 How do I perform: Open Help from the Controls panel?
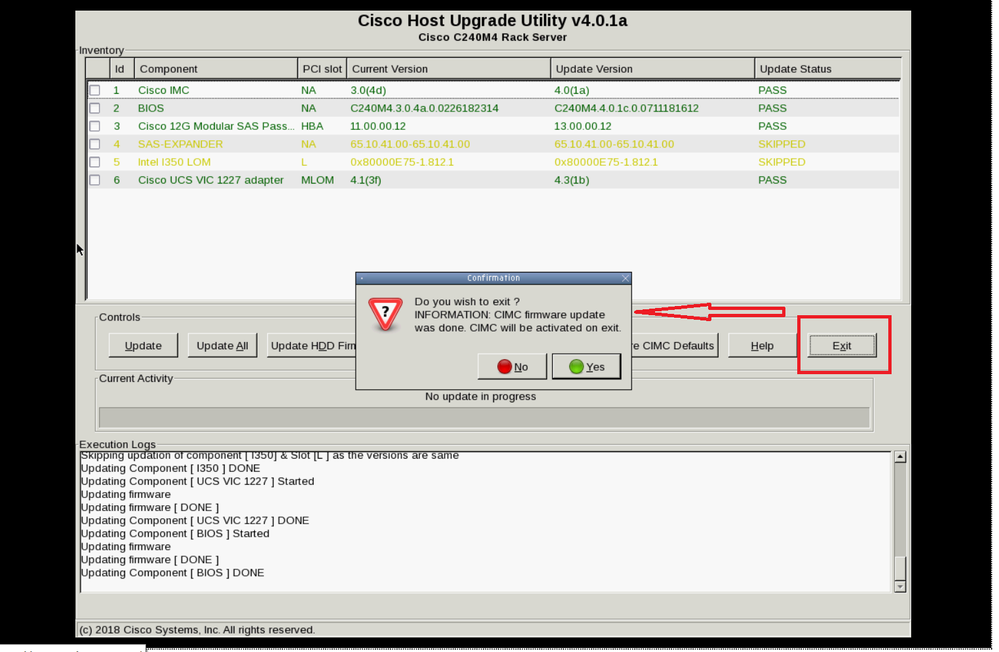[762, 345]
